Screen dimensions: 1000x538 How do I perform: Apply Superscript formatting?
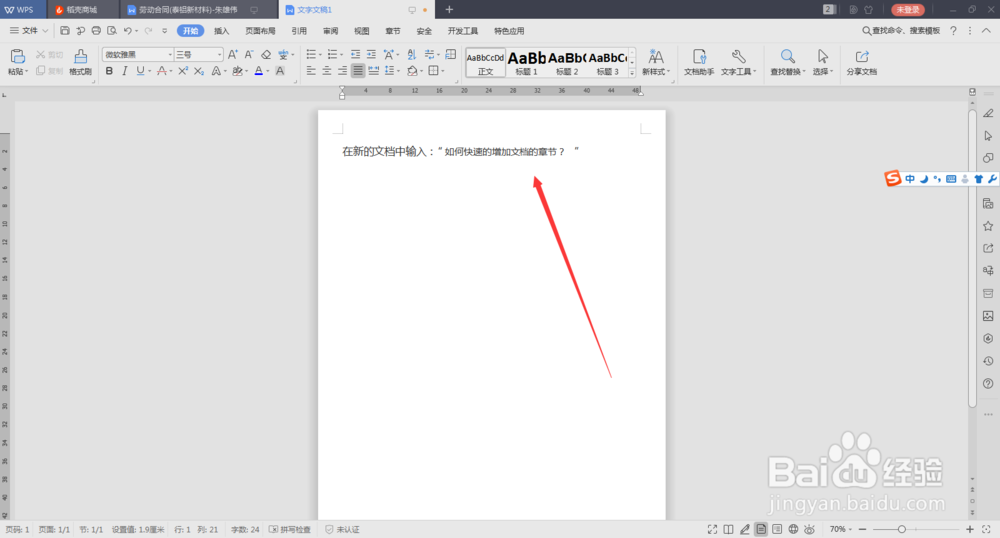(183, 71)
